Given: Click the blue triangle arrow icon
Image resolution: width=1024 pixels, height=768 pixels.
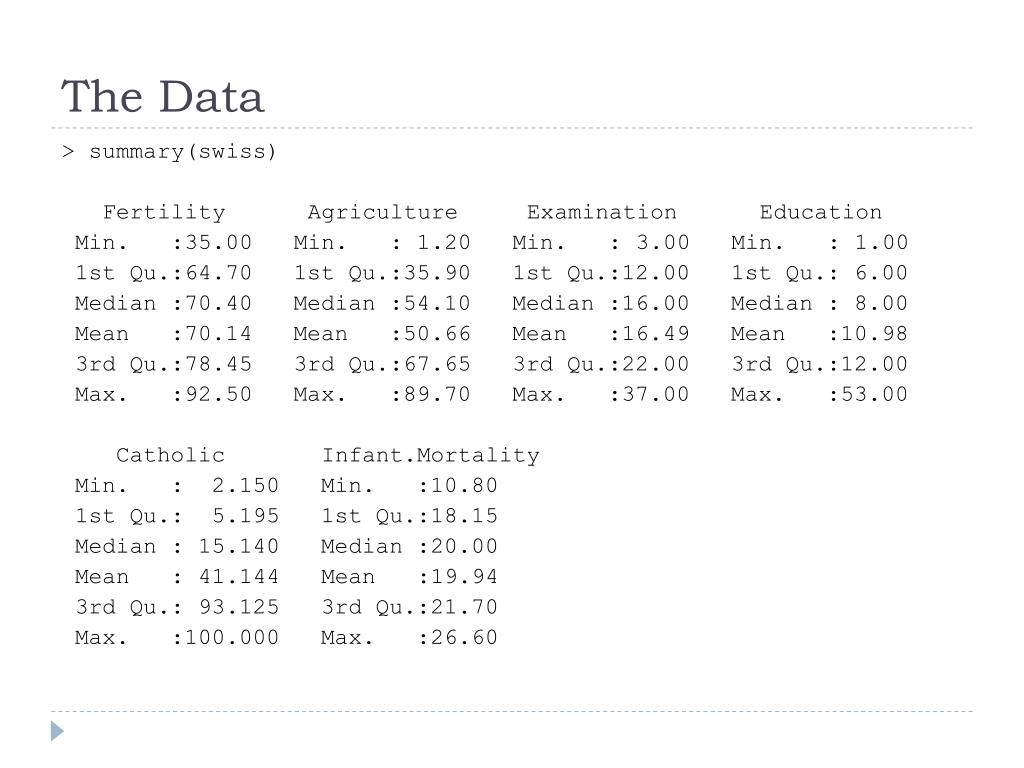Looking at the screenshot, I should point(57,731).
